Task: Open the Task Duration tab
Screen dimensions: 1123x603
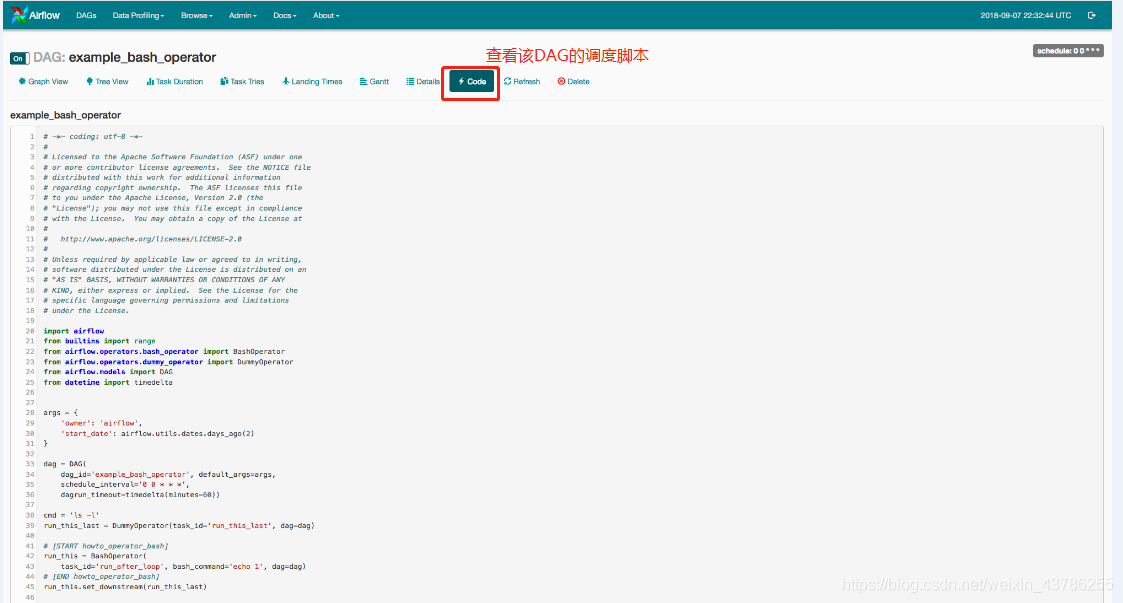Action: coord(175,82)
